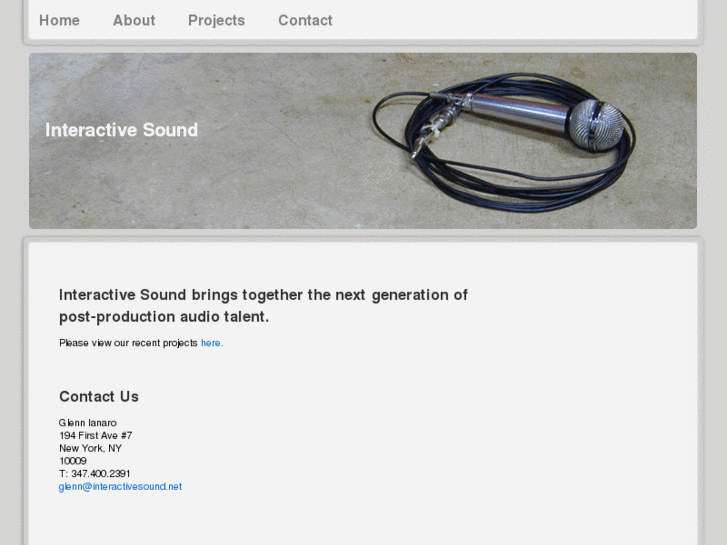Go to the About page
The image size is (727, 545).
click(134, 20)
